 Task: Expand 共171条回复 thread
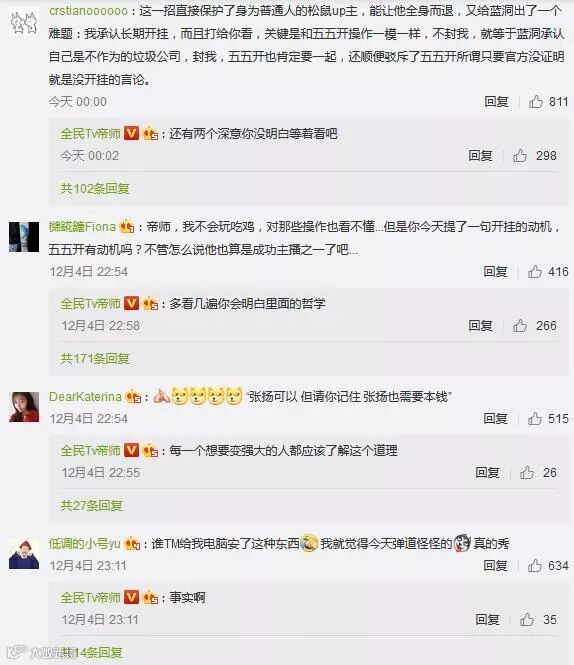95,358
